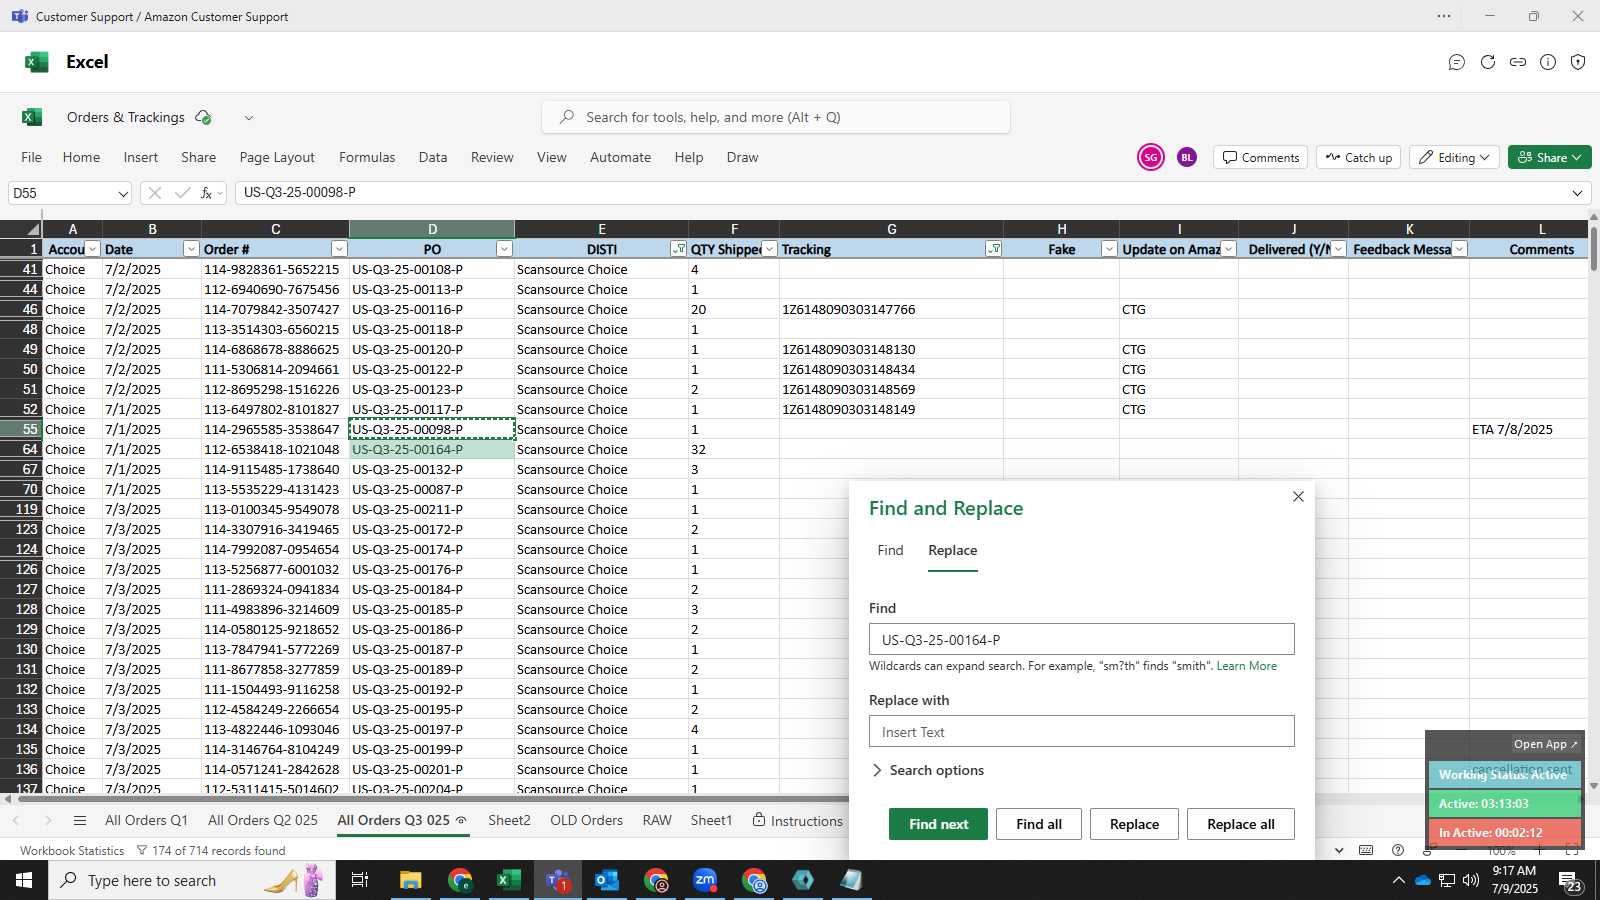Click the Catch up button

coord(1359,157)
